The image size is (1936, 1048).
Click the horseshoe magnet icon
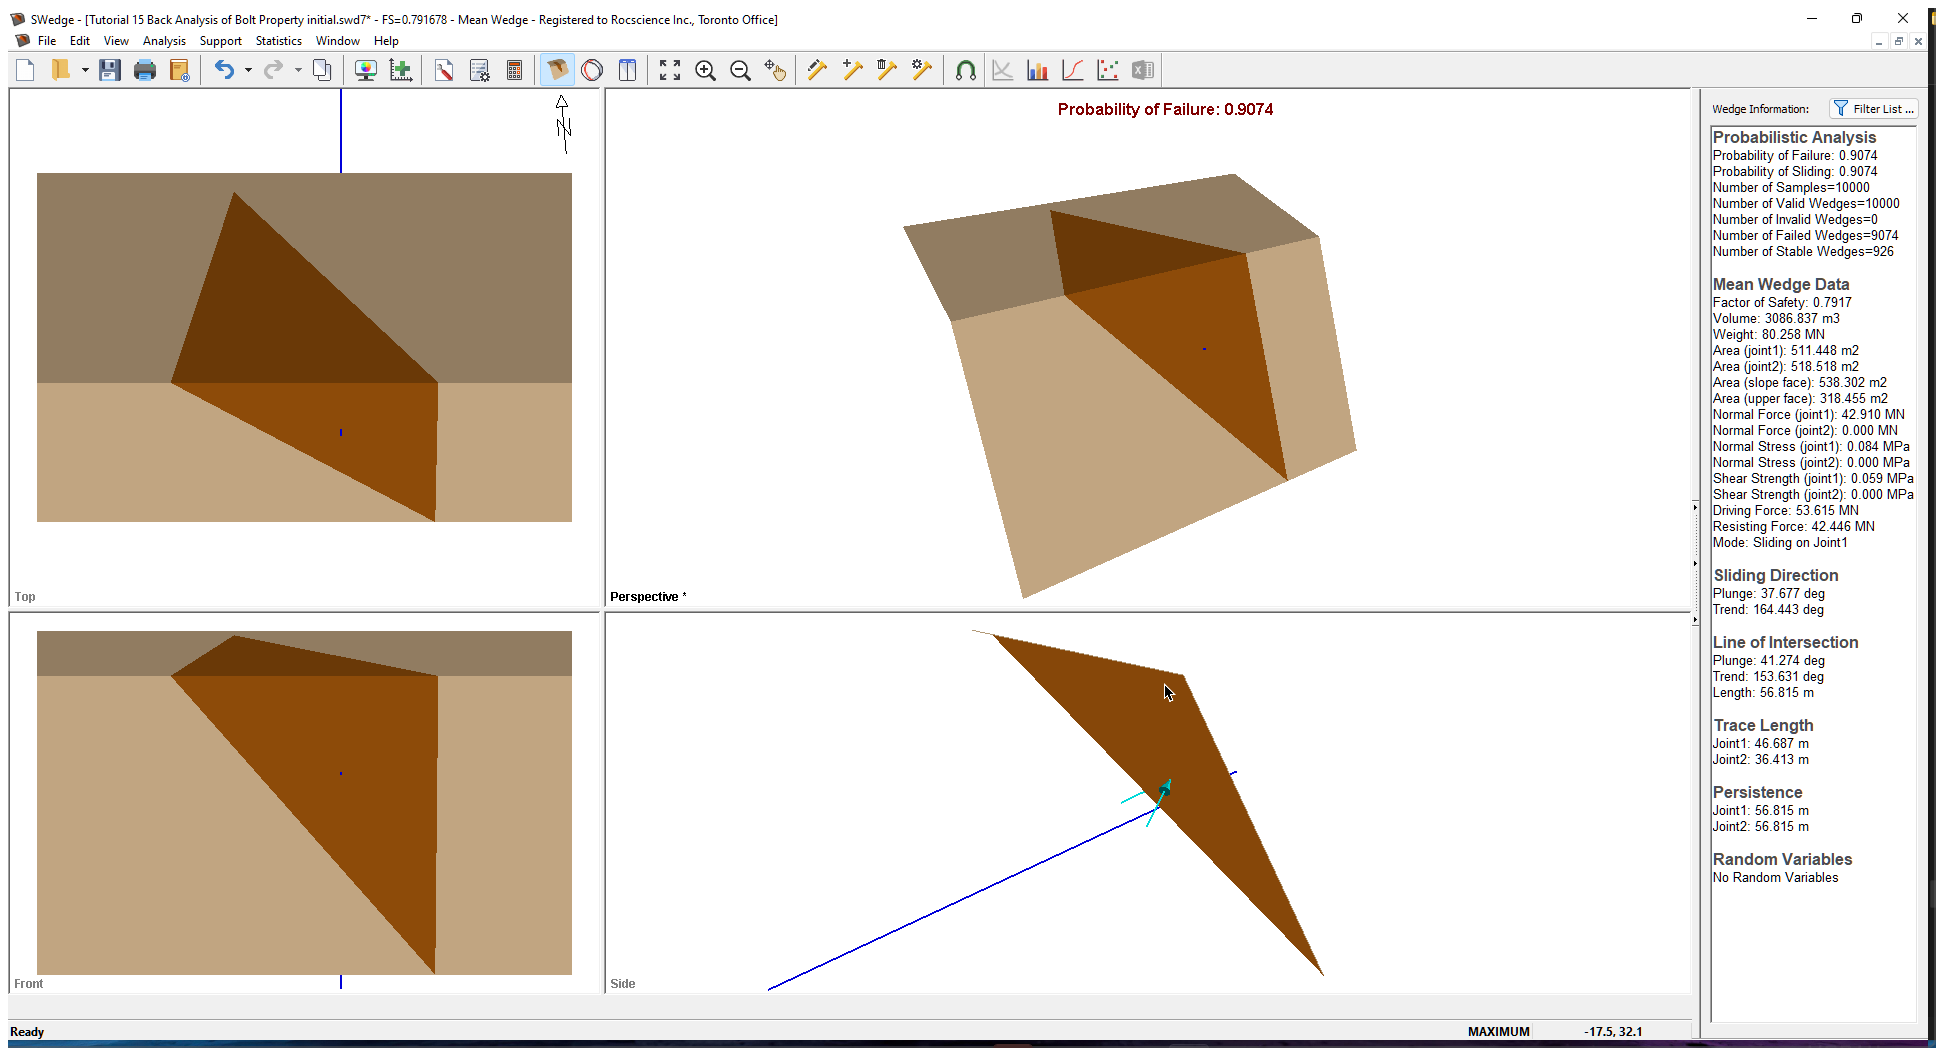(x=966, y=70)
